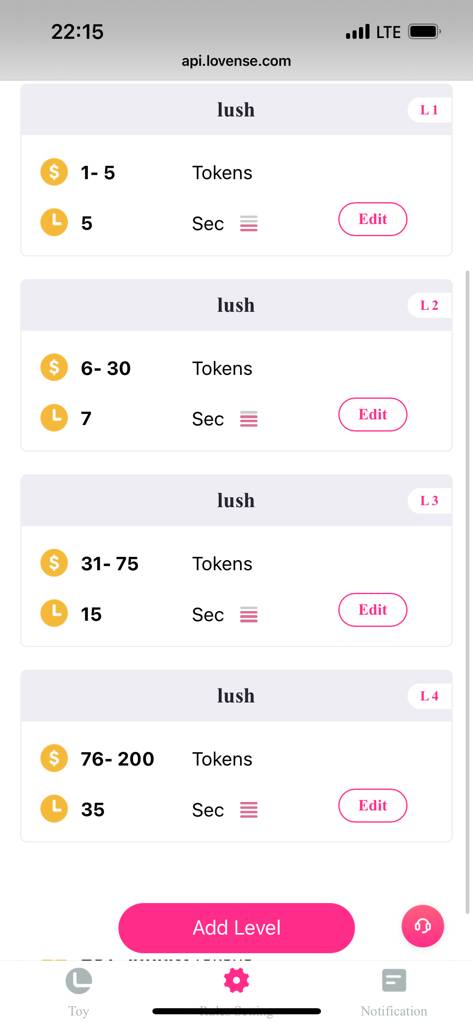Click the dollar coin icon beside 76- 200 Tokens
This screenshot has width=473, height=1024.
(x=54, y=758)
